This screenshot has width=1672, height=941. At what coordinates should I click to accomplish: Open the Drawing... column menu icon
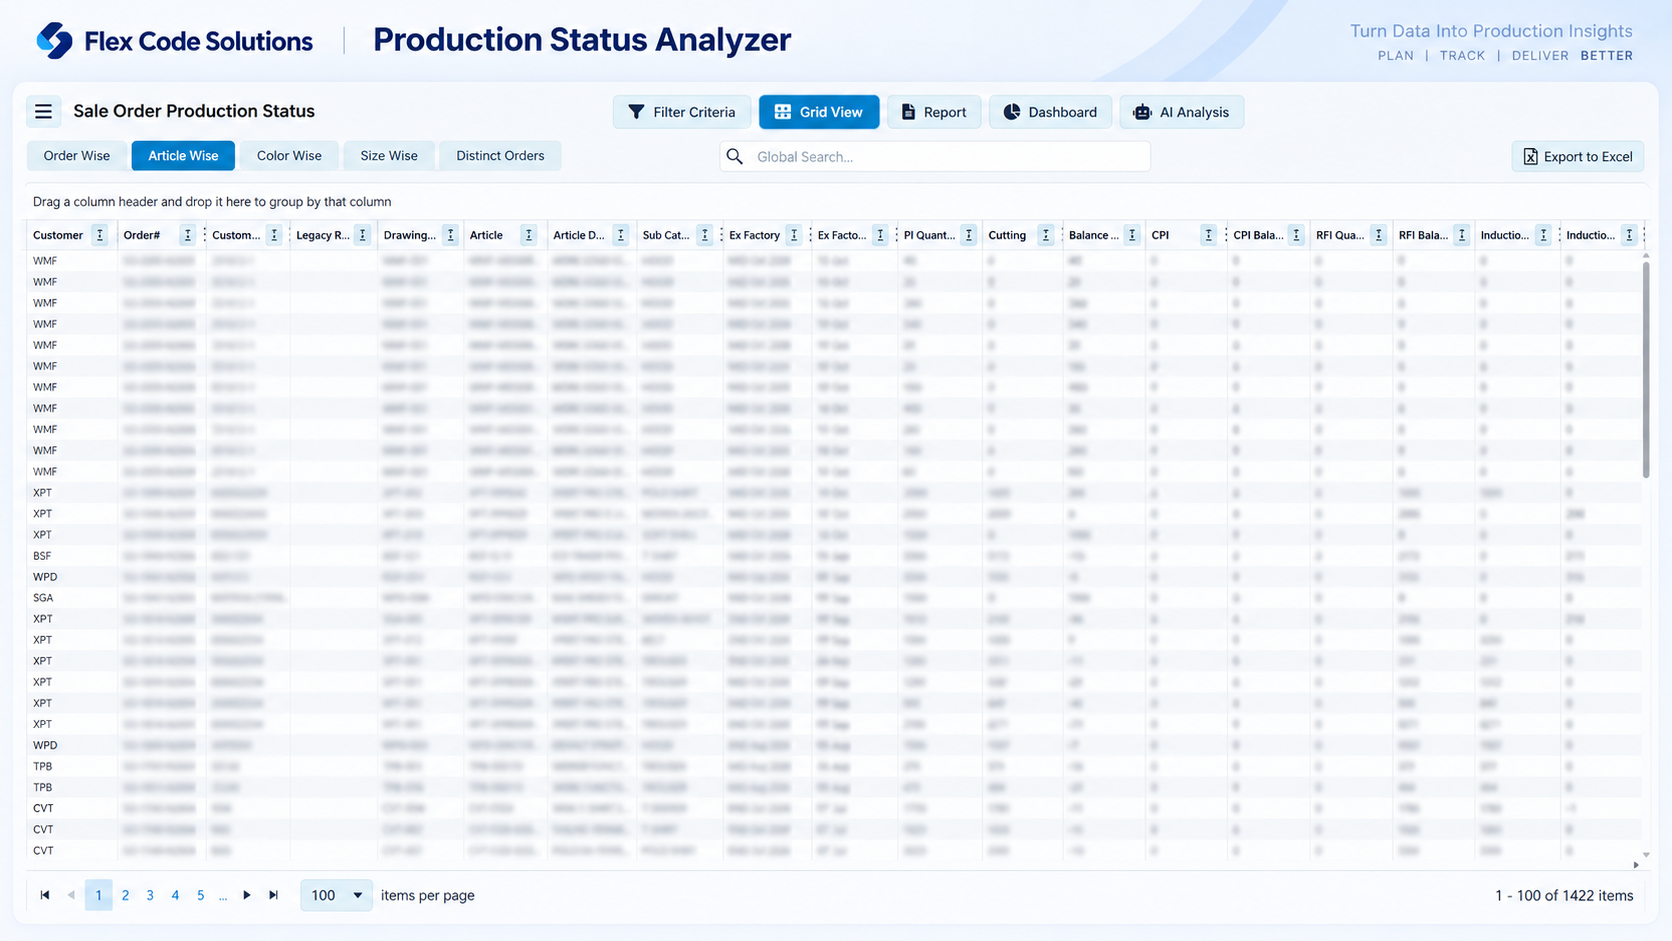click(450, 235)
